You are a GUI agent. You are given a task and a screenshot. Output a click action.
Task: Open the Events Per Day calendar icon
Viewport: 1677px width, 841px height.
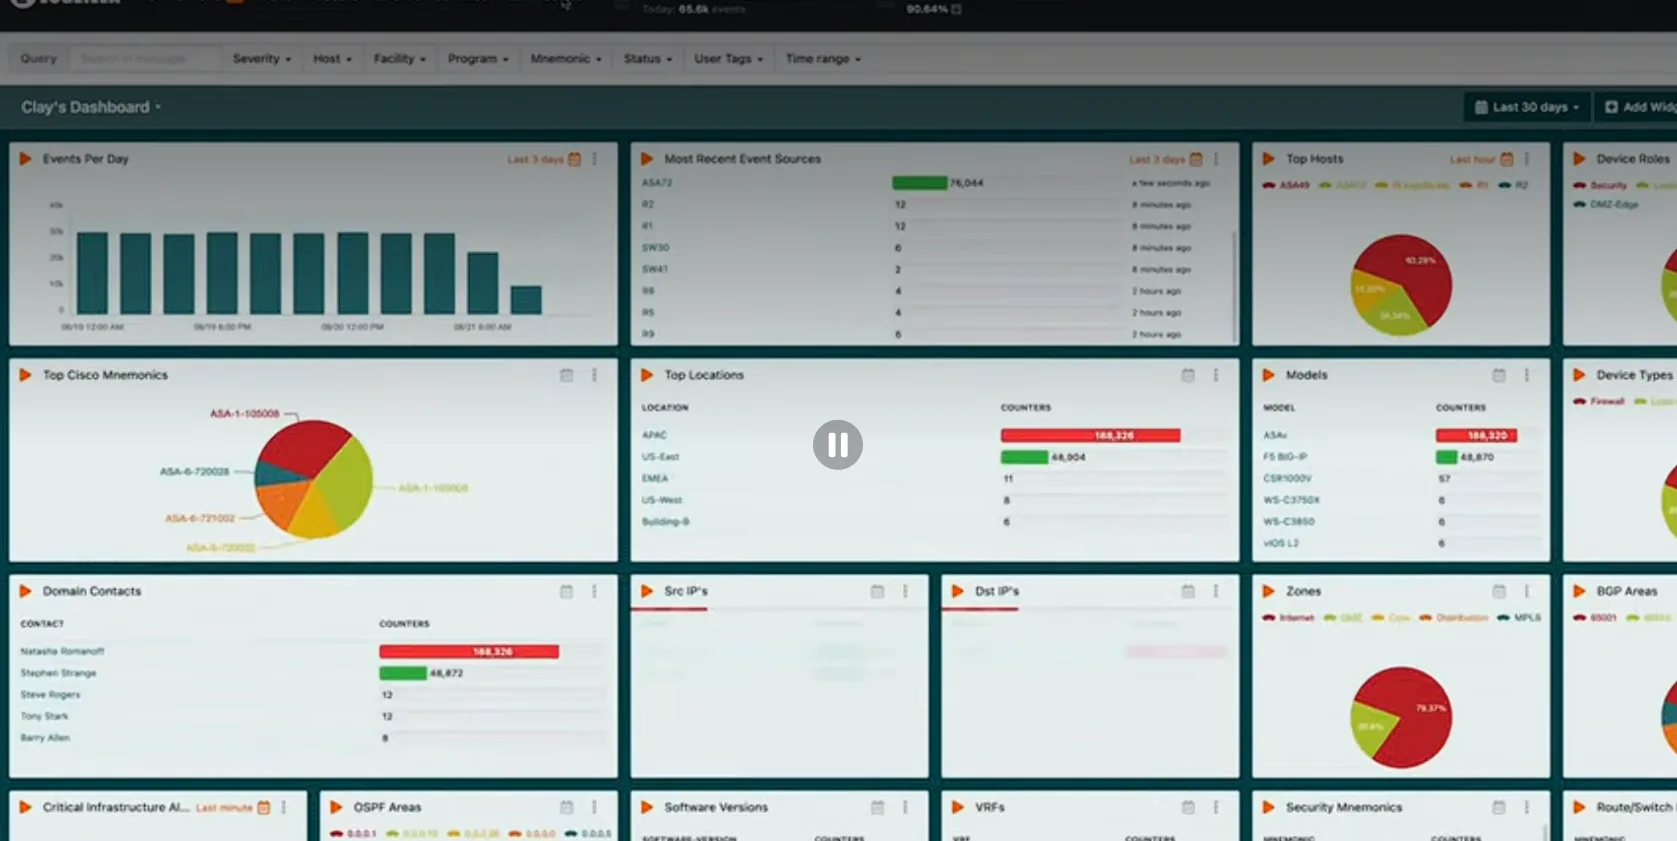(x=574, y=159)
